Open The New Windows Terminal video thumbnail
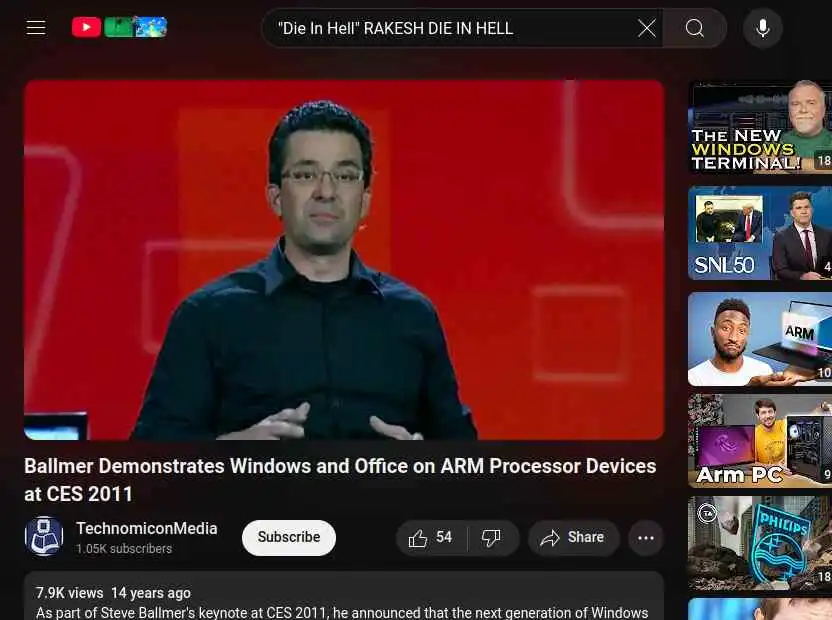 click(760, 126)
